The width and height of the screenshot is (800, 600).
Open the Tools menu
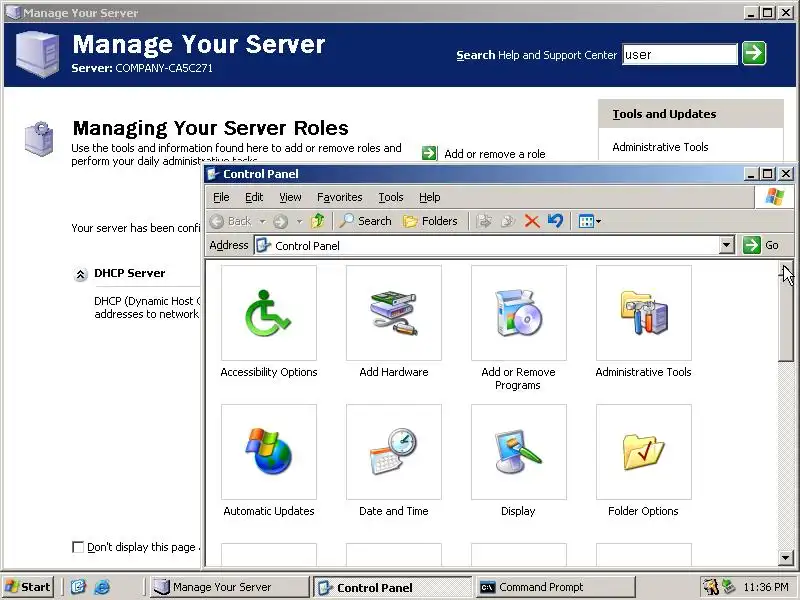tap(391, 197)
